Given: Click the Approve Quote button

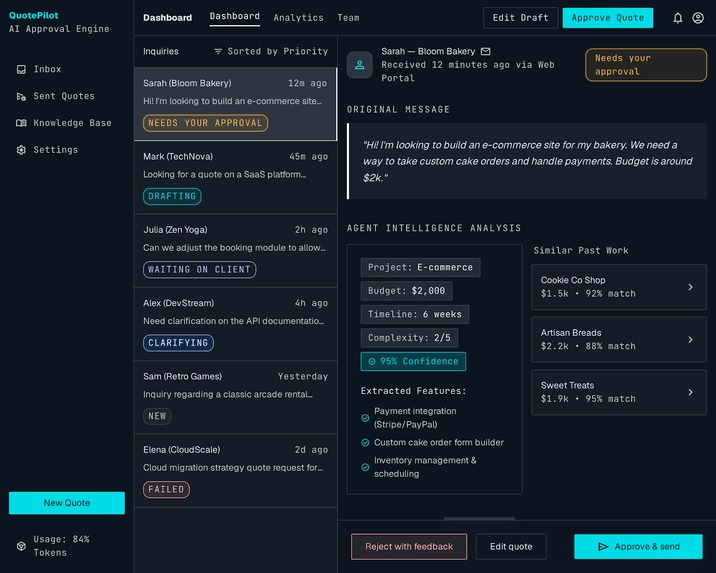Looking at the screenshot, I should [x=608, y=18].
